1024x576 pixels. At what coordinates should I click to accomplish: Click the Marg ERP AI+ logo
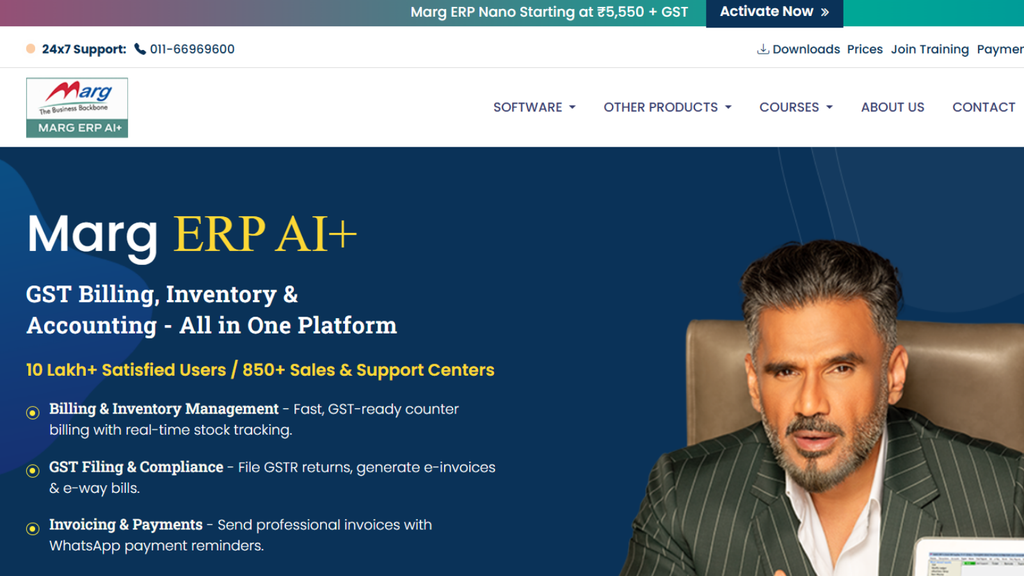77,108
